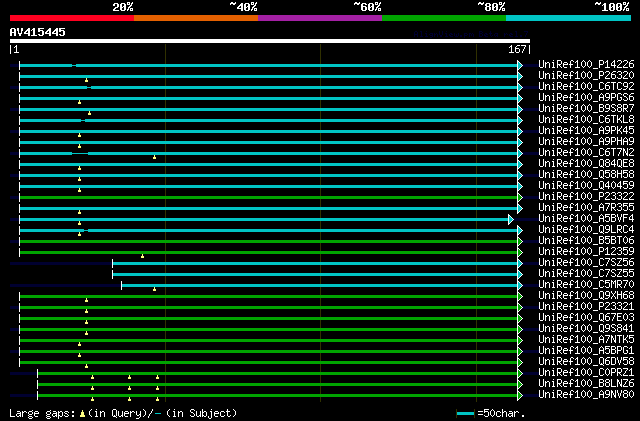Viewport: 640px width, 421px height.
Task: Select subject label UniRef100_C5MR70
Action: coord(586,285)
